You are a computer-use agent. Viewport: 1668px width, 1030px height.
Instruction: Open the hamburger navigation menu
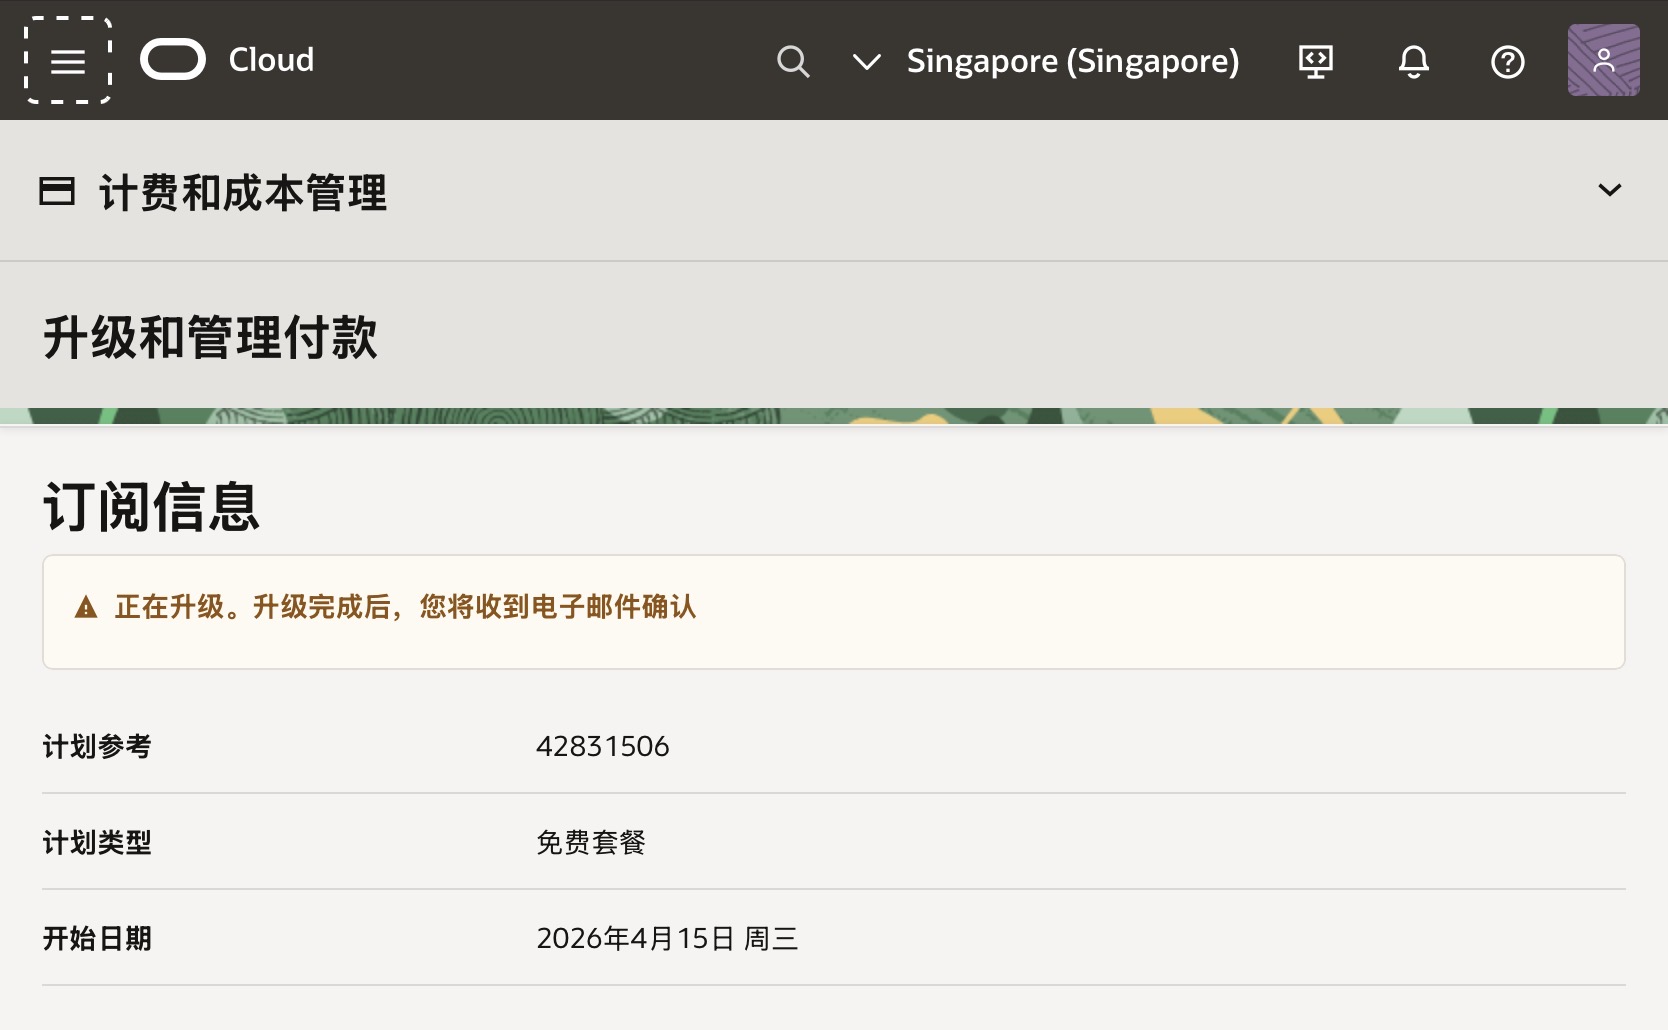(x=68, y=60)
